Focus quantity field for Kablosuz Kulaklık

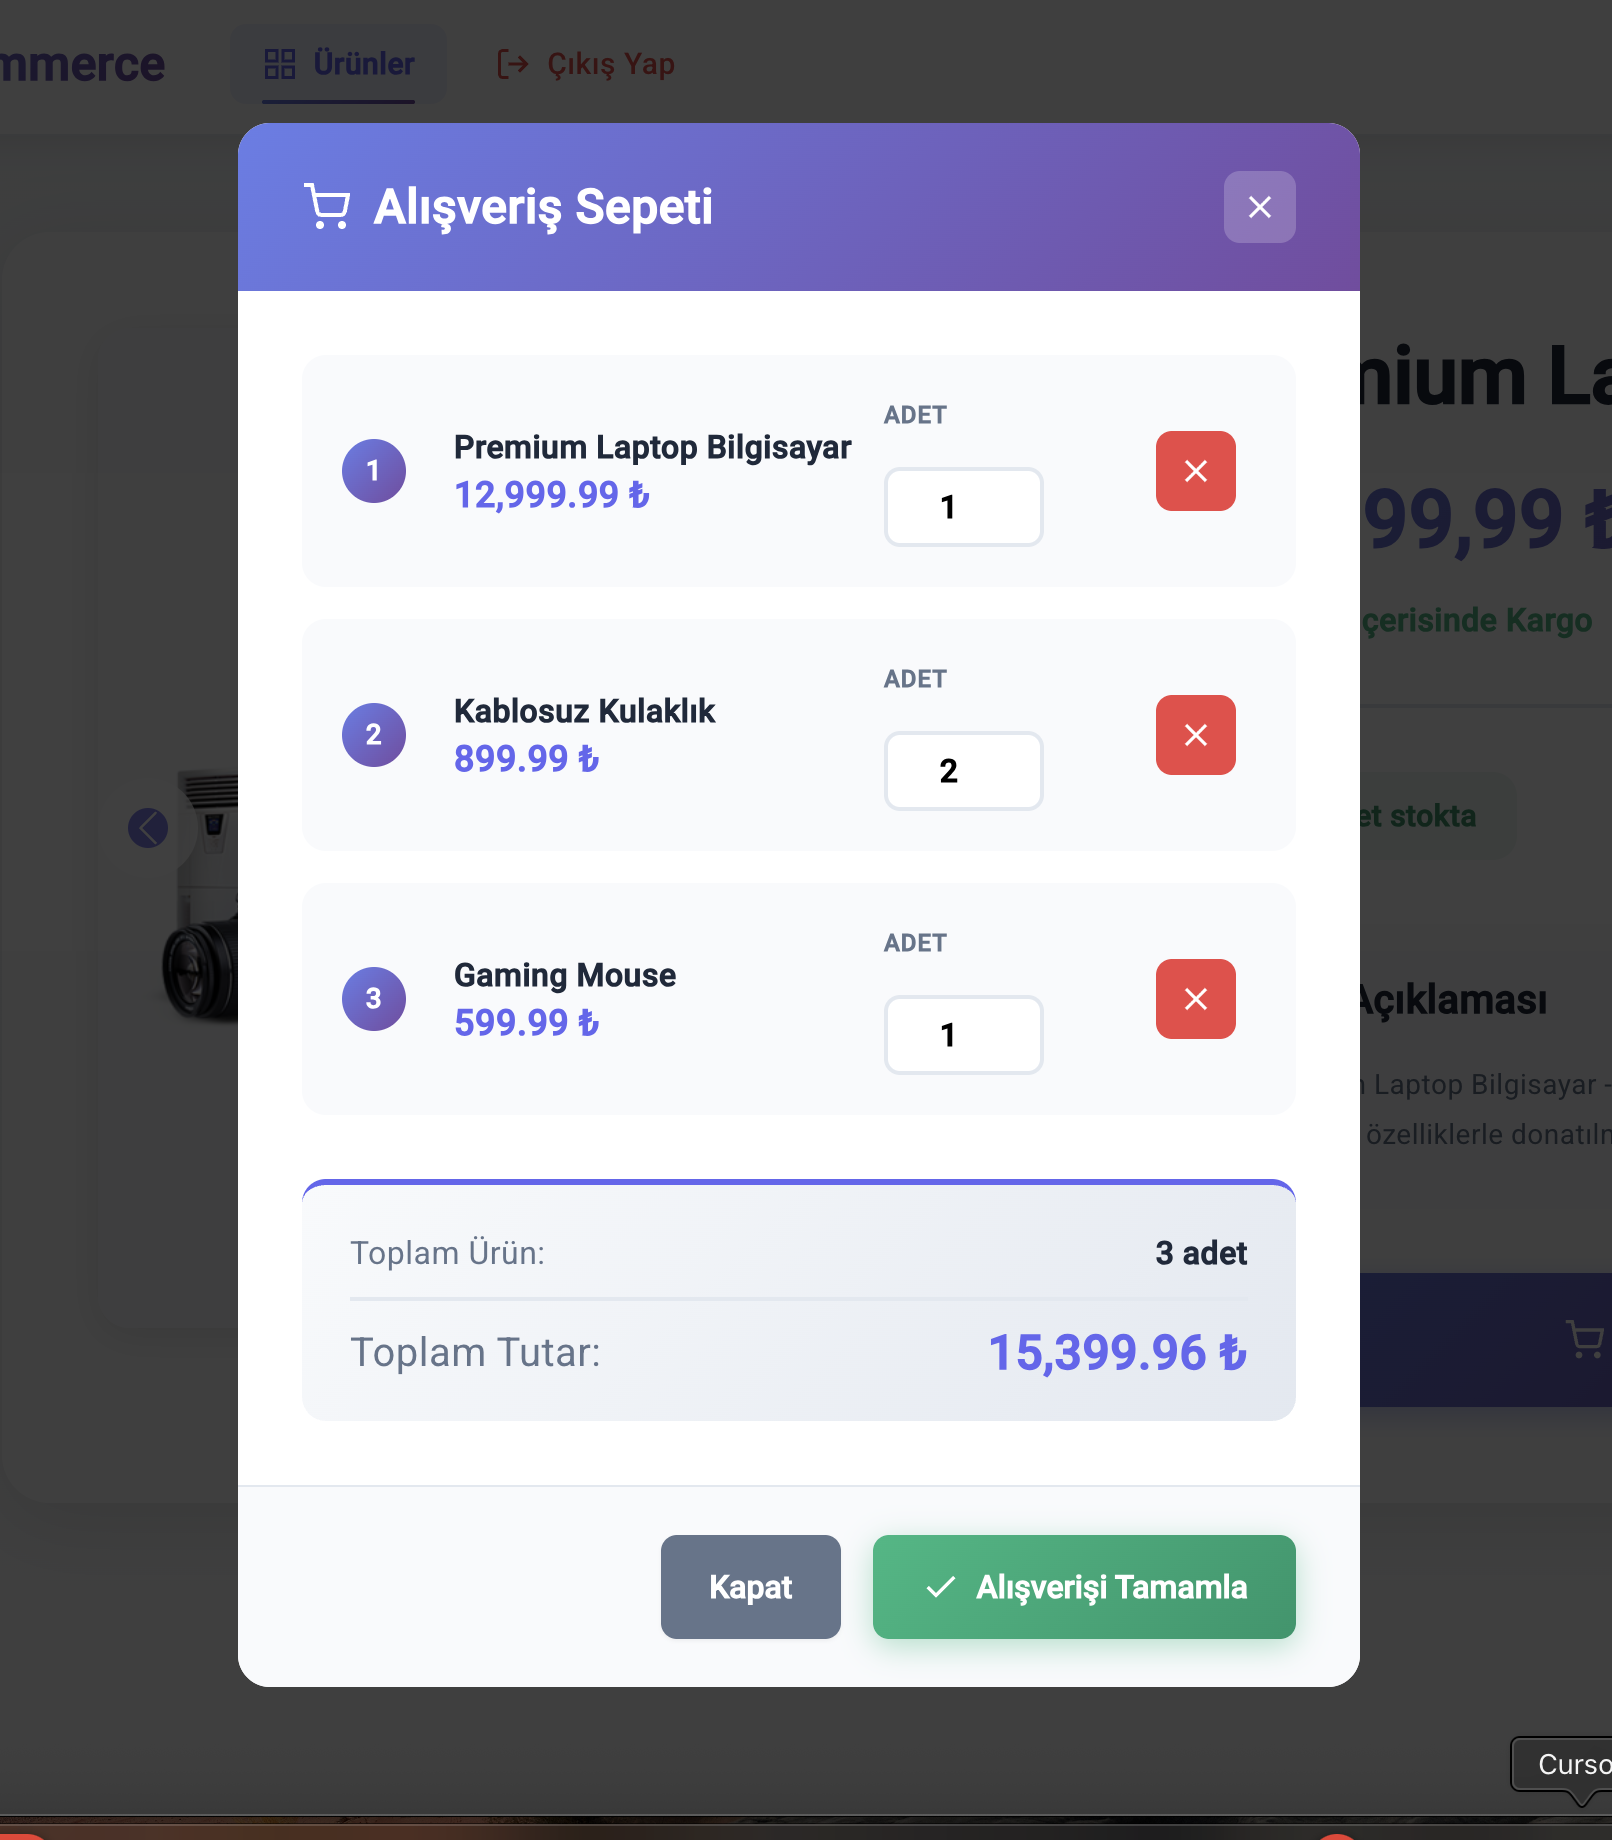[x=963, y=771]
